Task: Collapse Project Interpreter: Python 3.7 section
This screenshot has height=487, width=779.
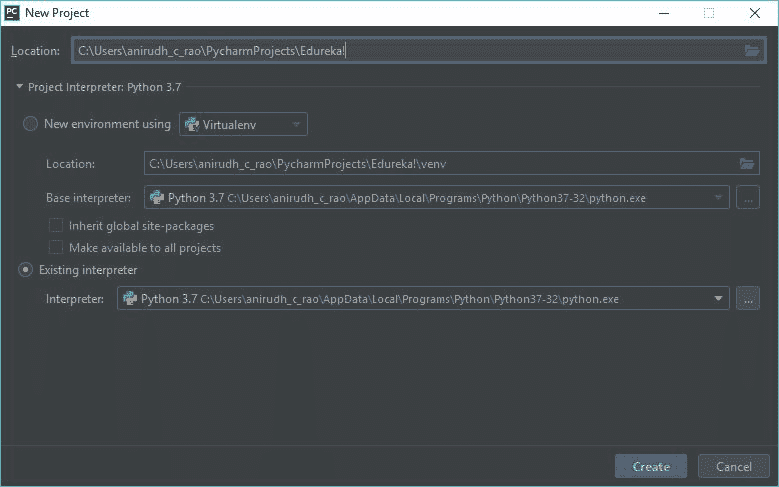Action: tap(19, 86)
